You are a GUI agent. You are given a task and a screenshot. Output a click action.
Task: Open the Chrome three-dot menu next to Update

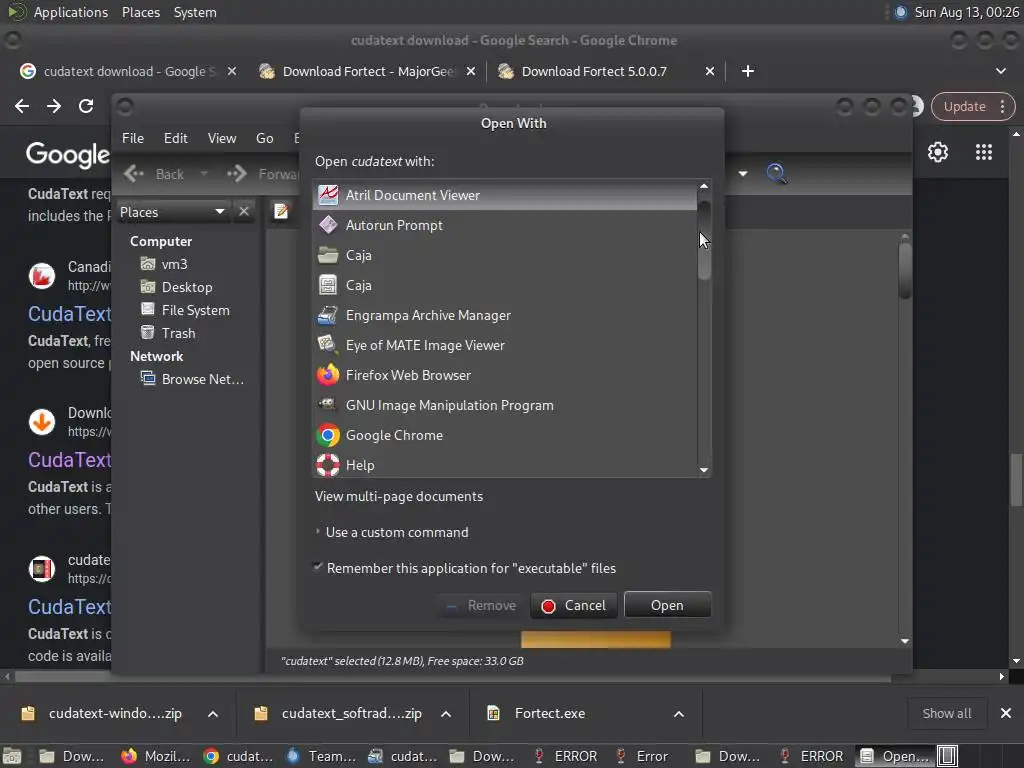click(x=1002, y=106)
